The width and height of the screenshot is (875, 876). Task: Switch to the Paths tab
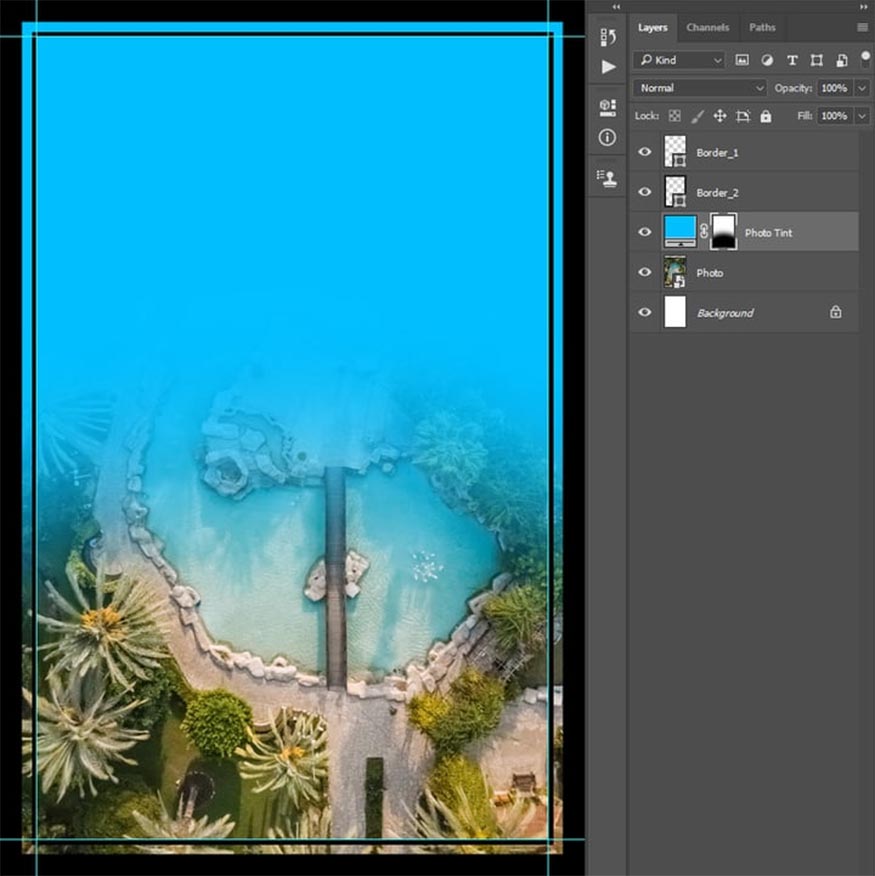point(762,27)
